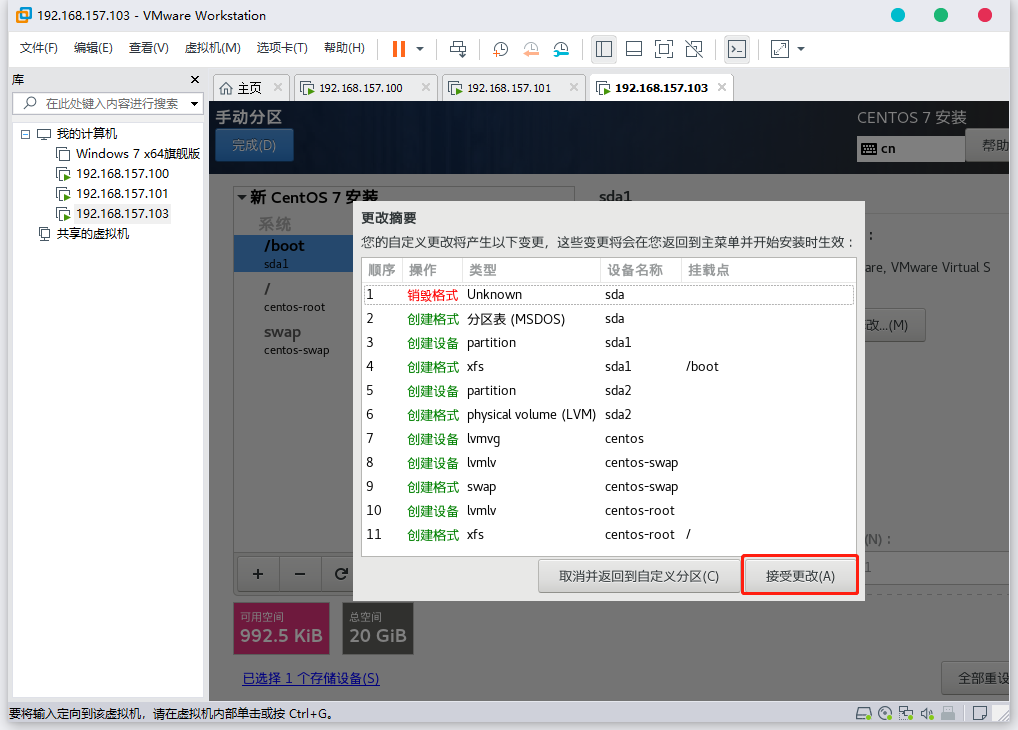1018x730 pixels.
Task: Take a snapshot of this virtual machine
Action: click(x=500, y=49)
